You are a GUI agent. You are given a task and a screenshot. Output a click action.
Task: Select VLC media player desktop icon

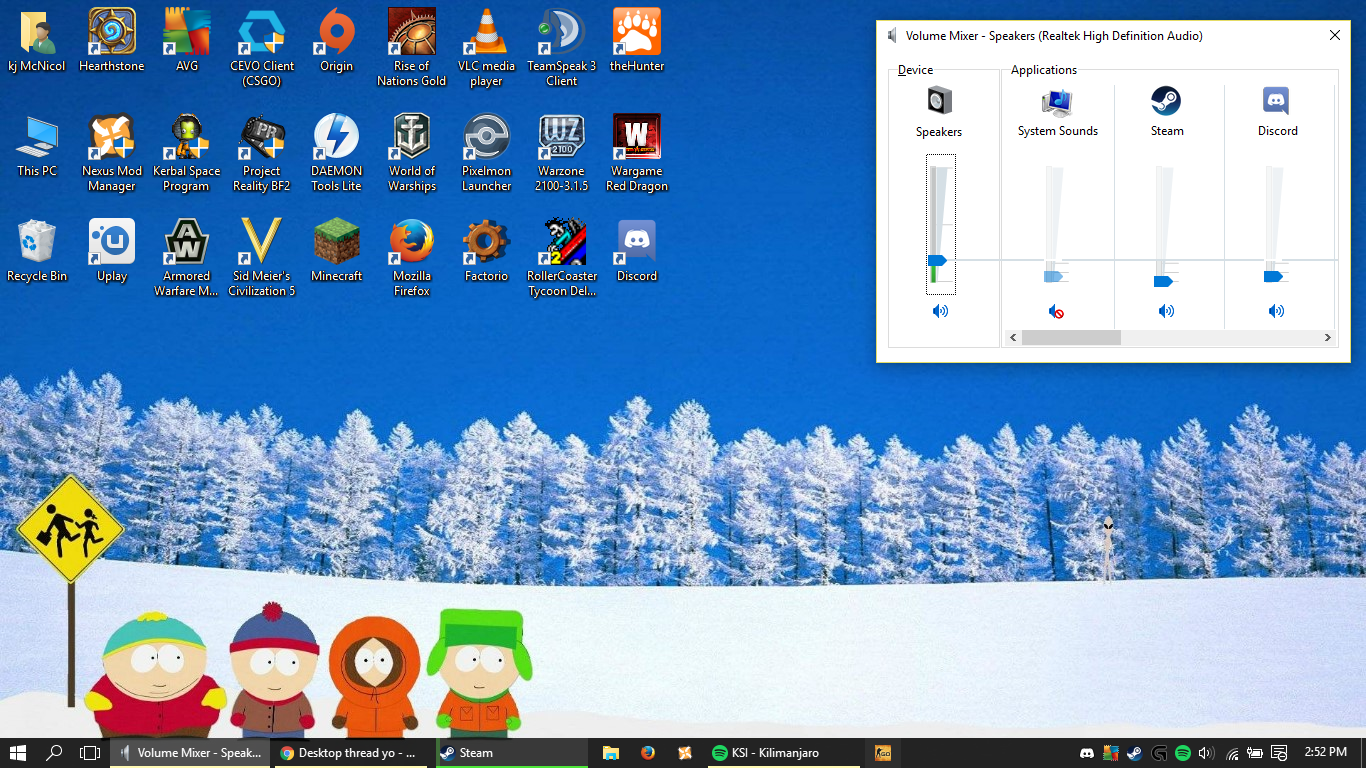(x=487, y=48)
